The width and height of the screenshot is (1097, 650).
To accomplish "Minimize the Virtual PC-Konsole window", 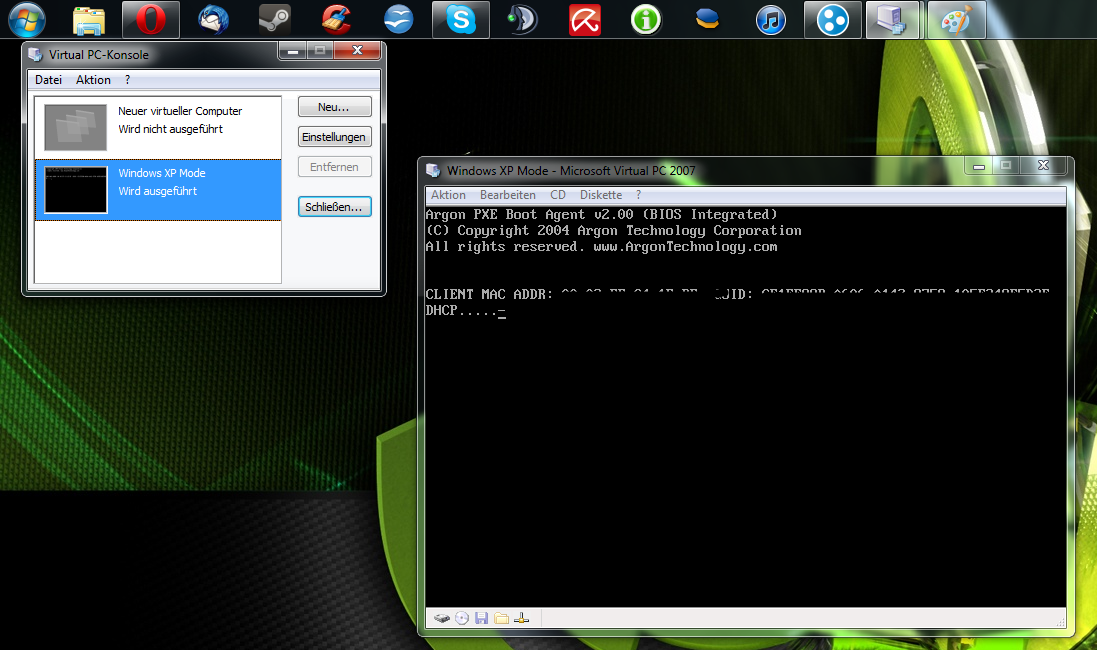I will 292,50.
